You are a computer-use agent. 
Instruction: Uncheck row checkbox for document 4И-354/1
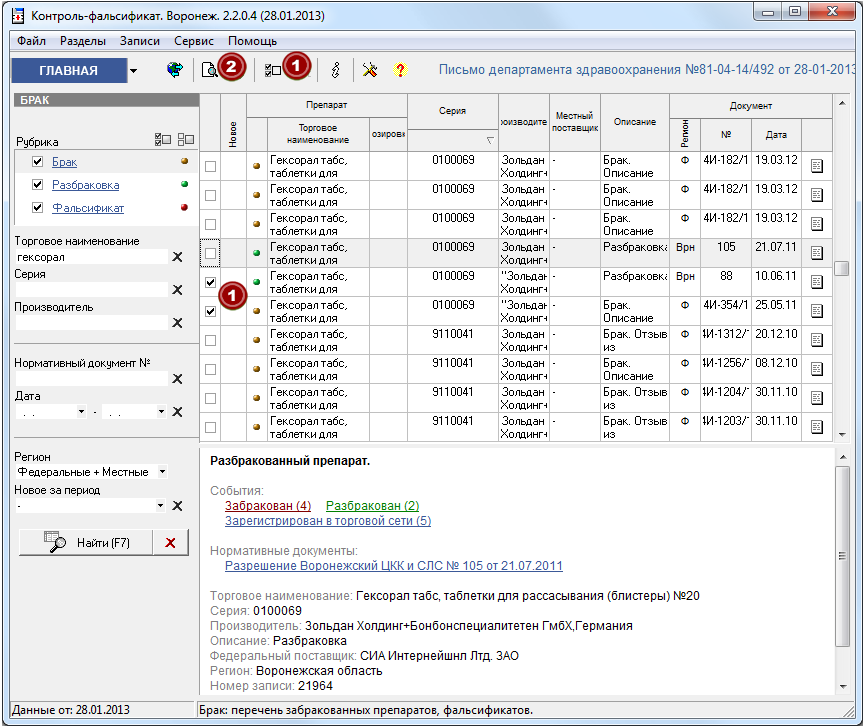click(210, 311)
